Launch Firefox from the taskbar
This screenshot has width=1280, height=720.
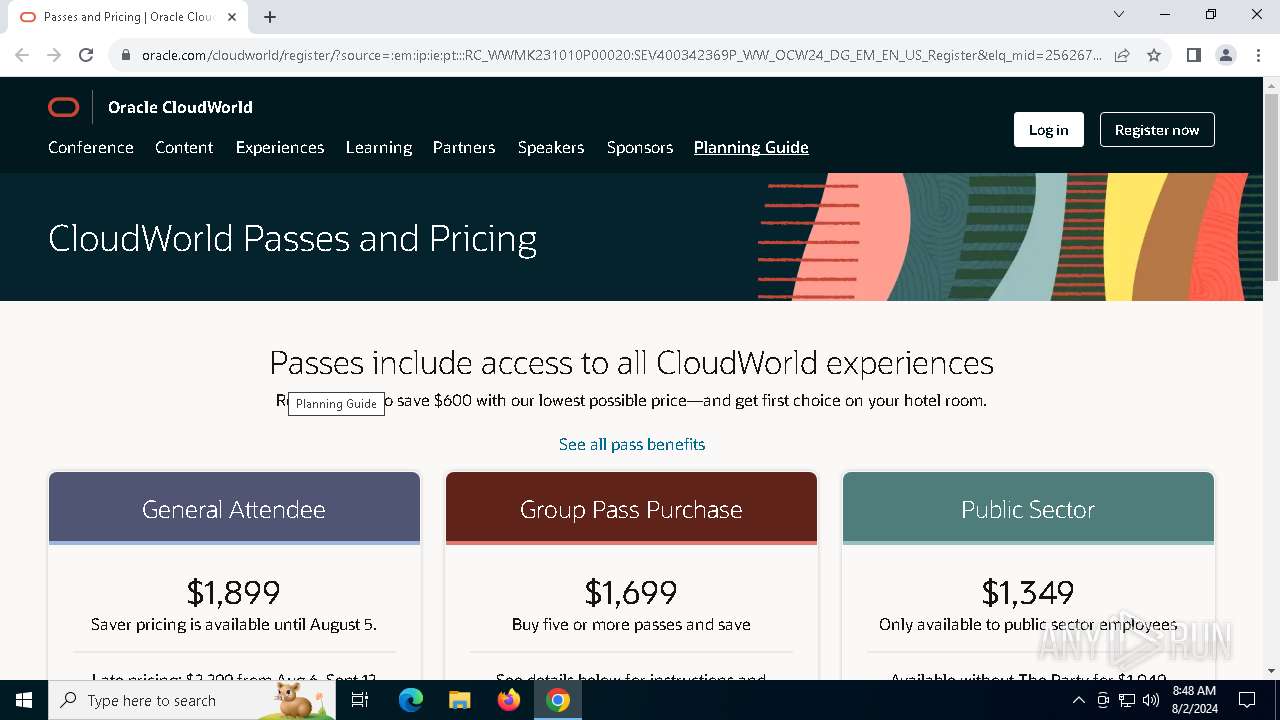(509, 700)
